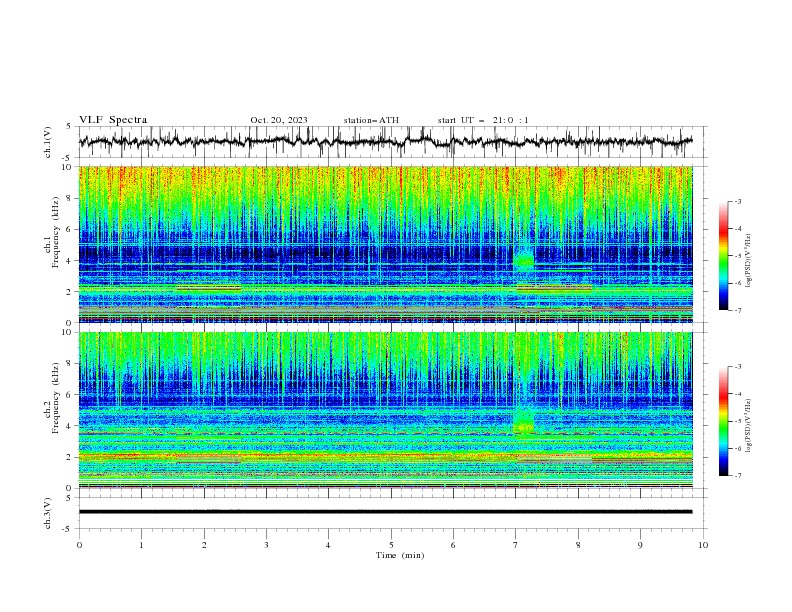
Task: Click the time axis tick label '2'
Action: pos(204,545)
